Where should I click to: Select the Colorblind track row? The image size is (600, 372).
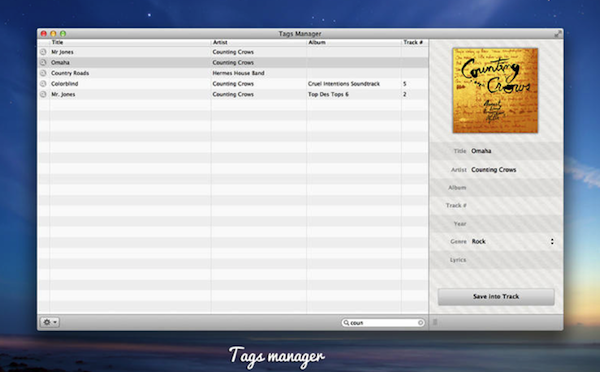[233, 83]
